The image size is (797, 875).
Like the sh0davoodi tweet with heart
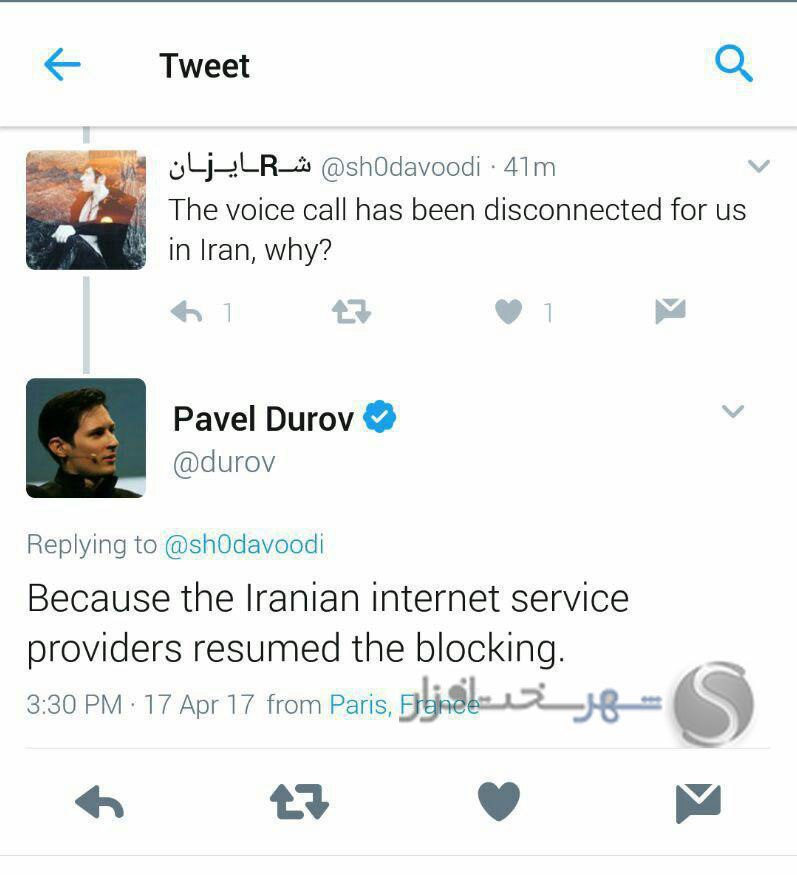tap(508, 311)
